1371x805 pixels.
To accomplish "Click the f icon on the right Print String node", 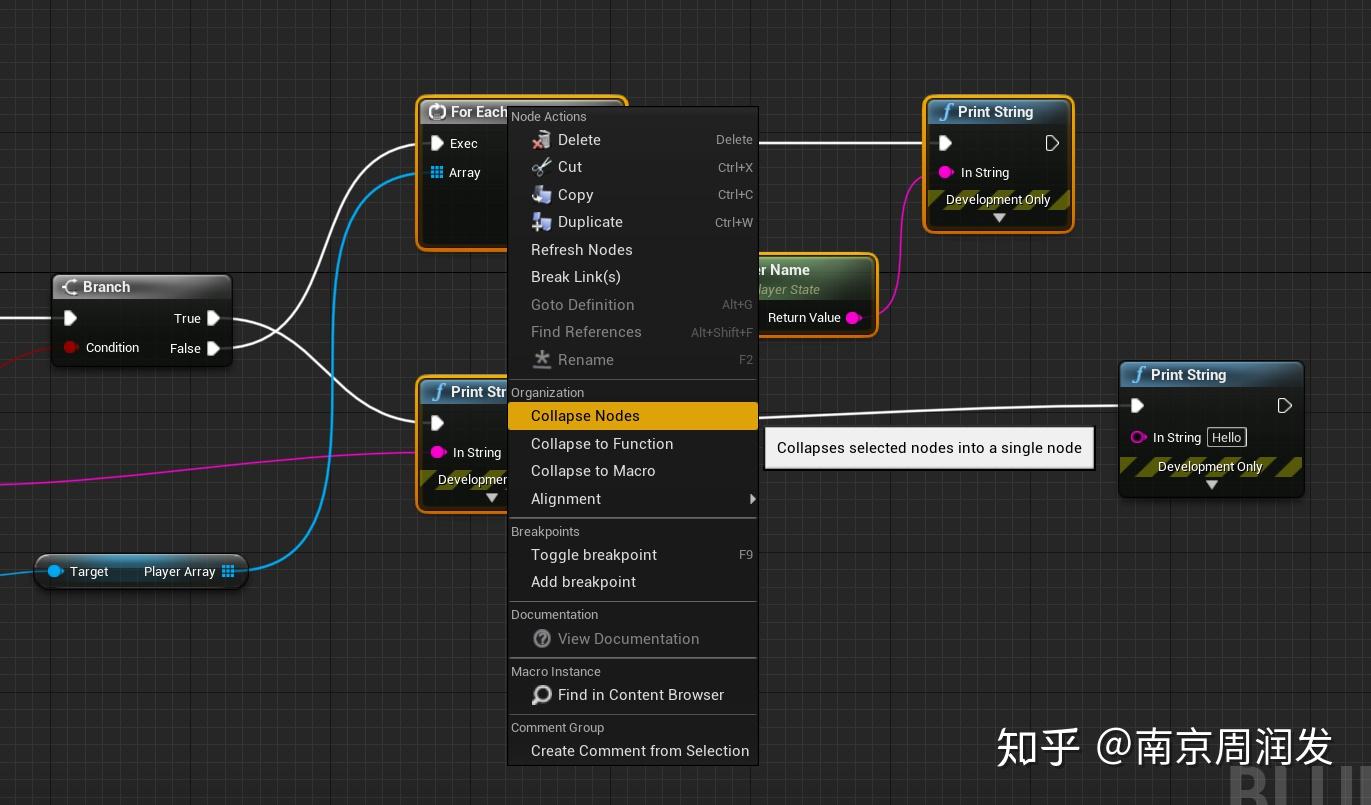I will click(x=1139, y=375).
